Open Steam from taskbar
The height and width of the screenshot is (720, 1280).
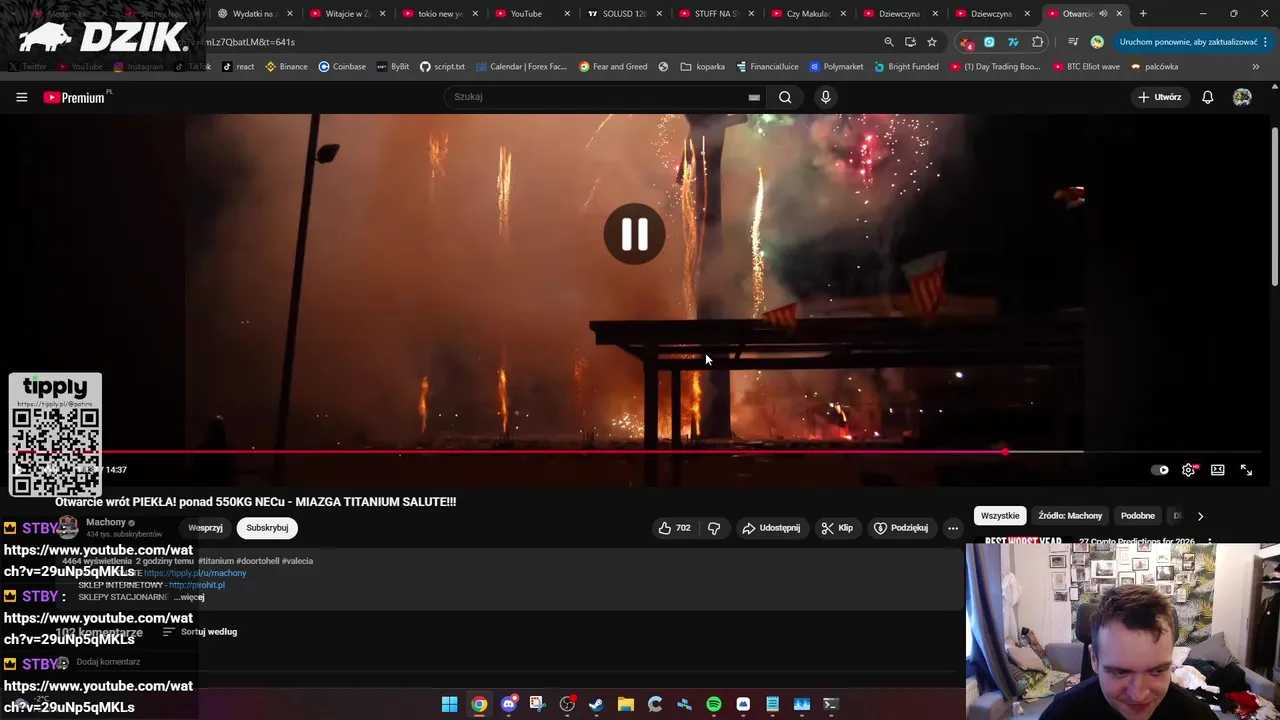pyautogui.click(x=596, y=704)
